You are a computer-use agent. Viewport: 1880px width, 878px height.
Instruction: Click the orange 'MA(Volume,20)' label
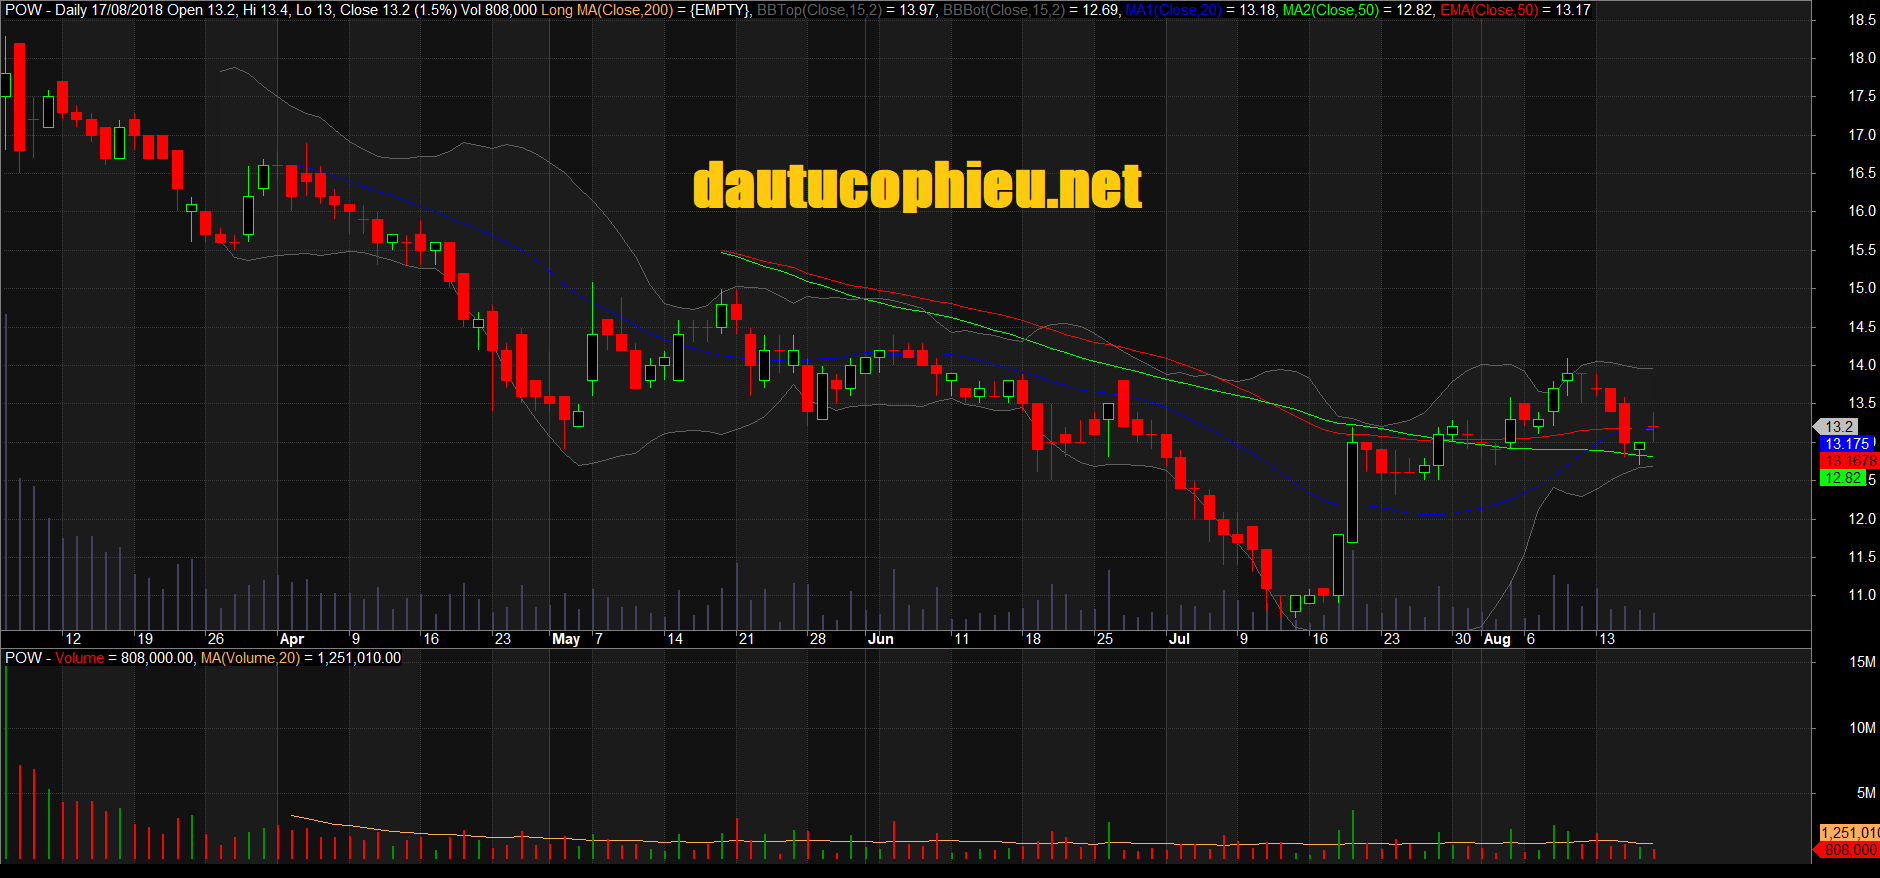click(250, 658)
